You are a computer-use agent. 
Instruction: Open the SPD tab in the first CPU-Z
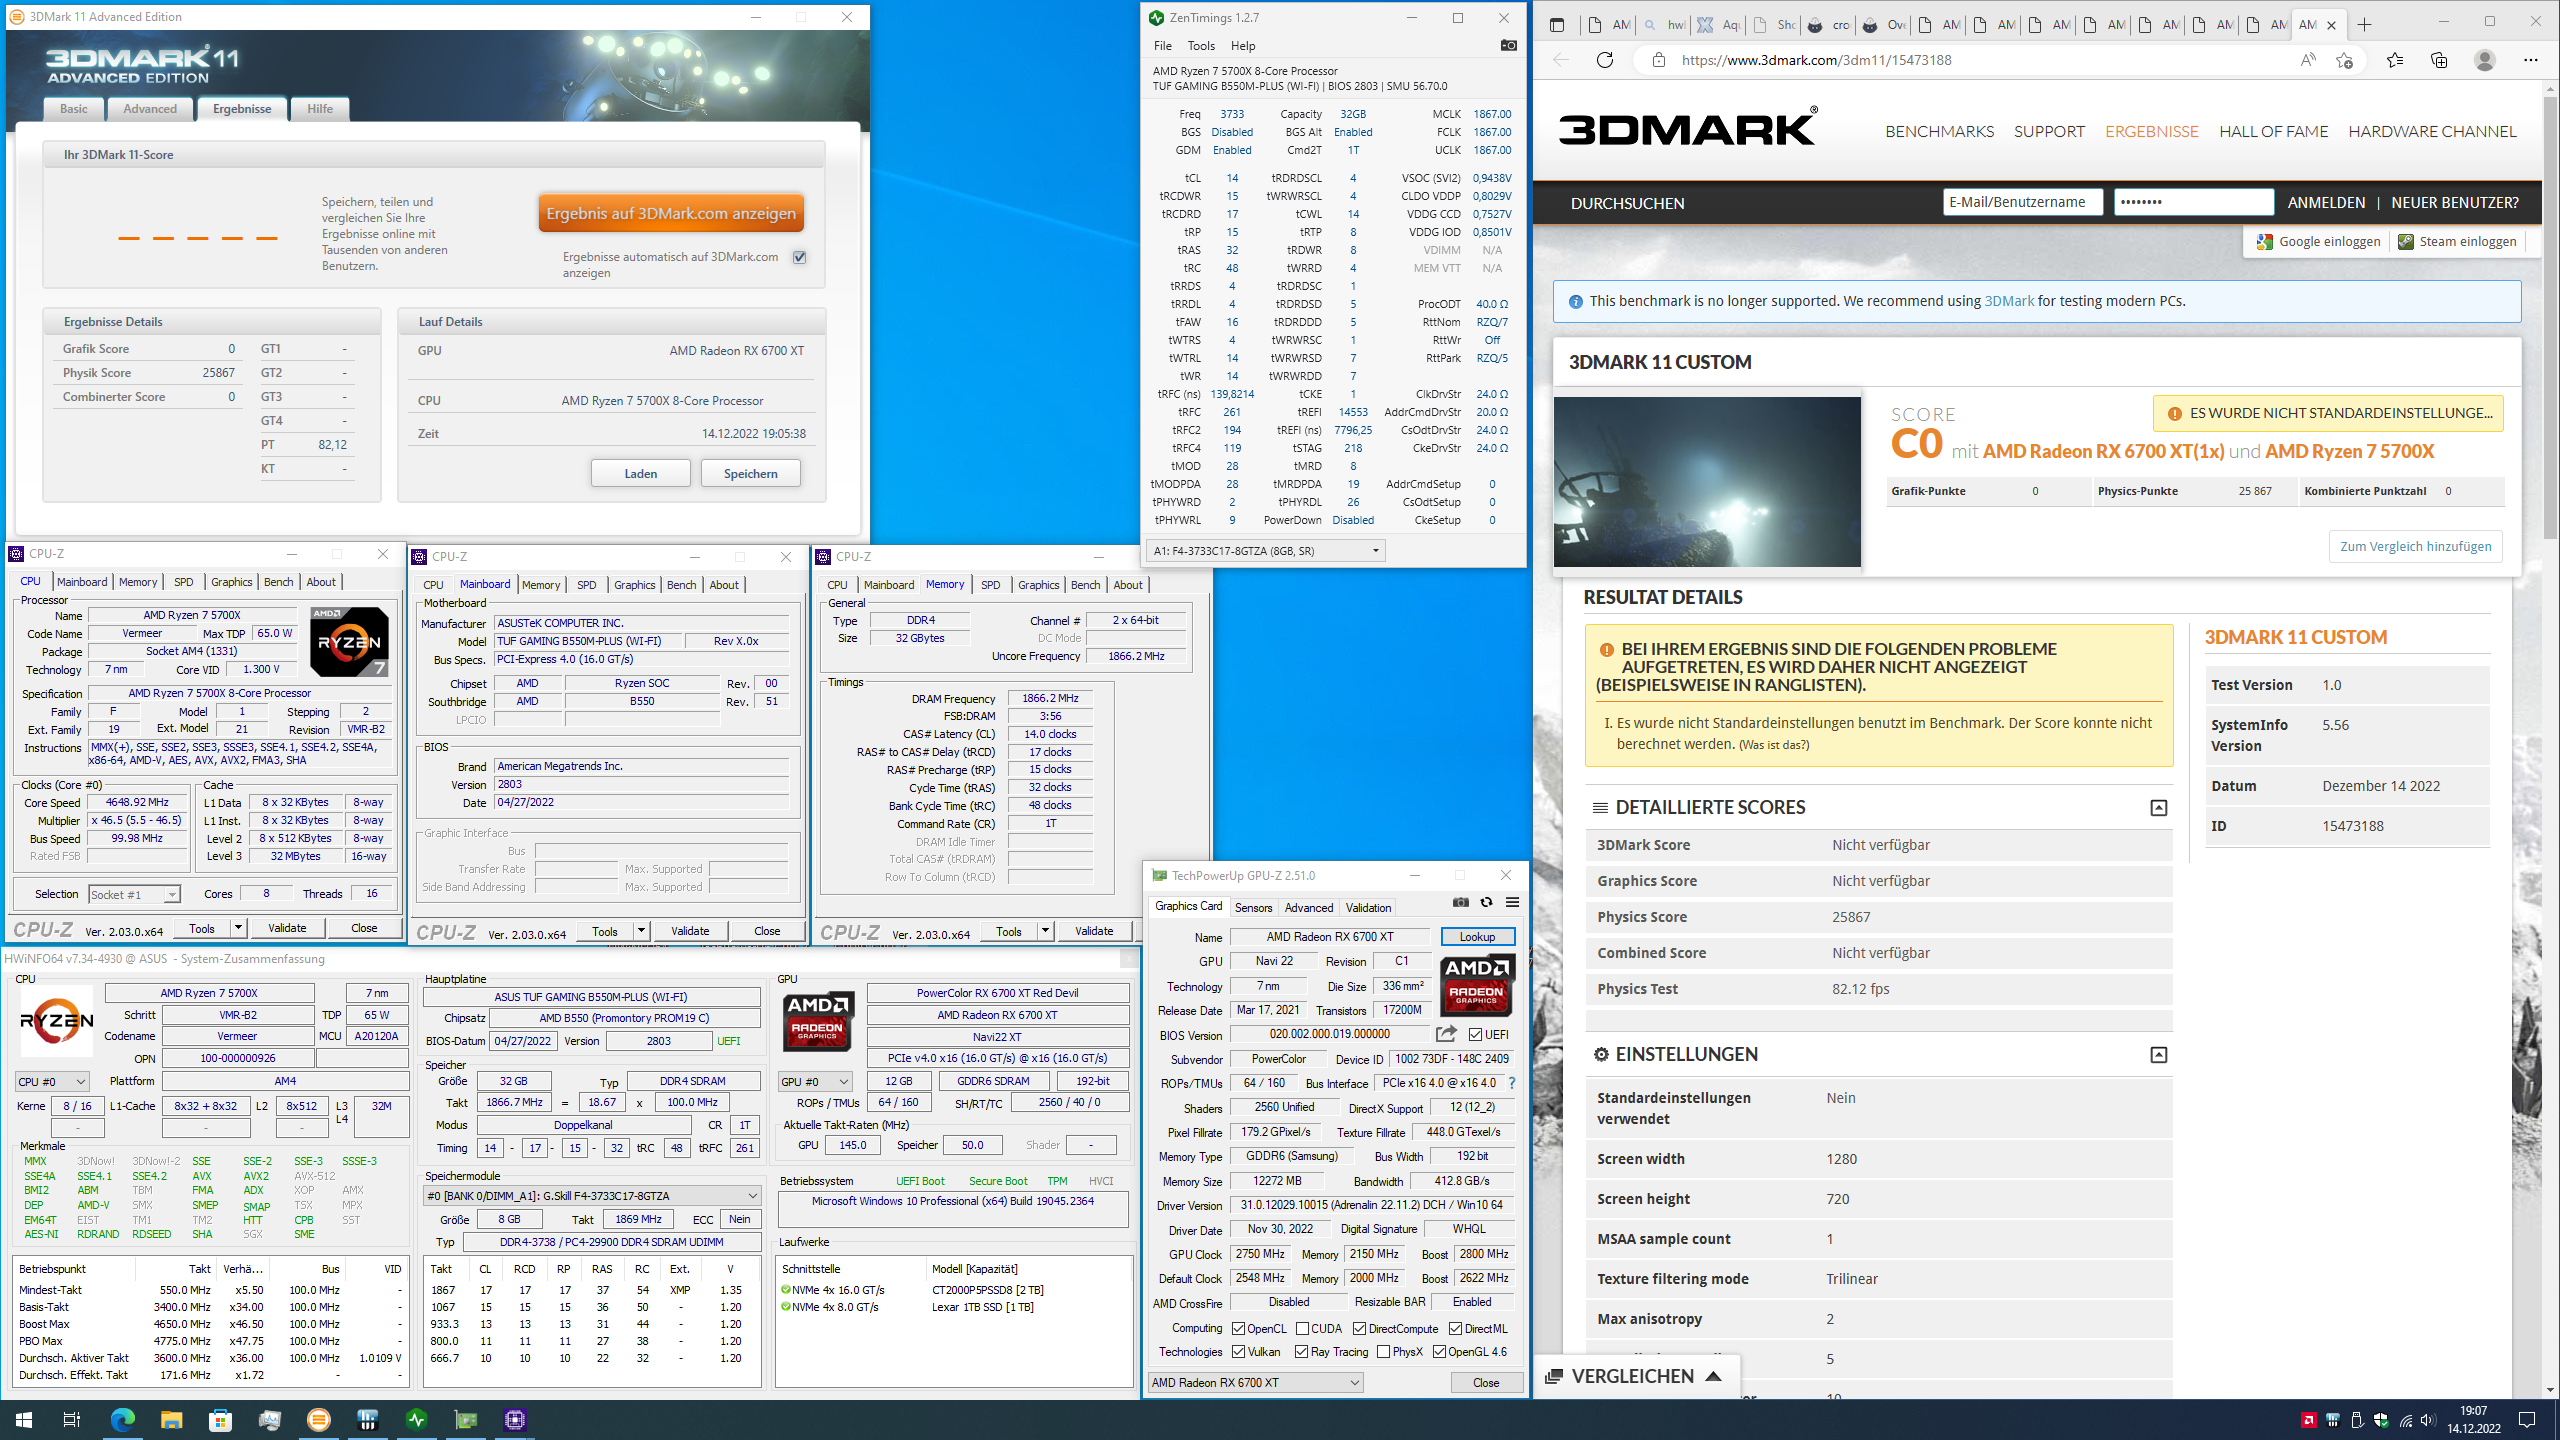(x=184, y=582)
